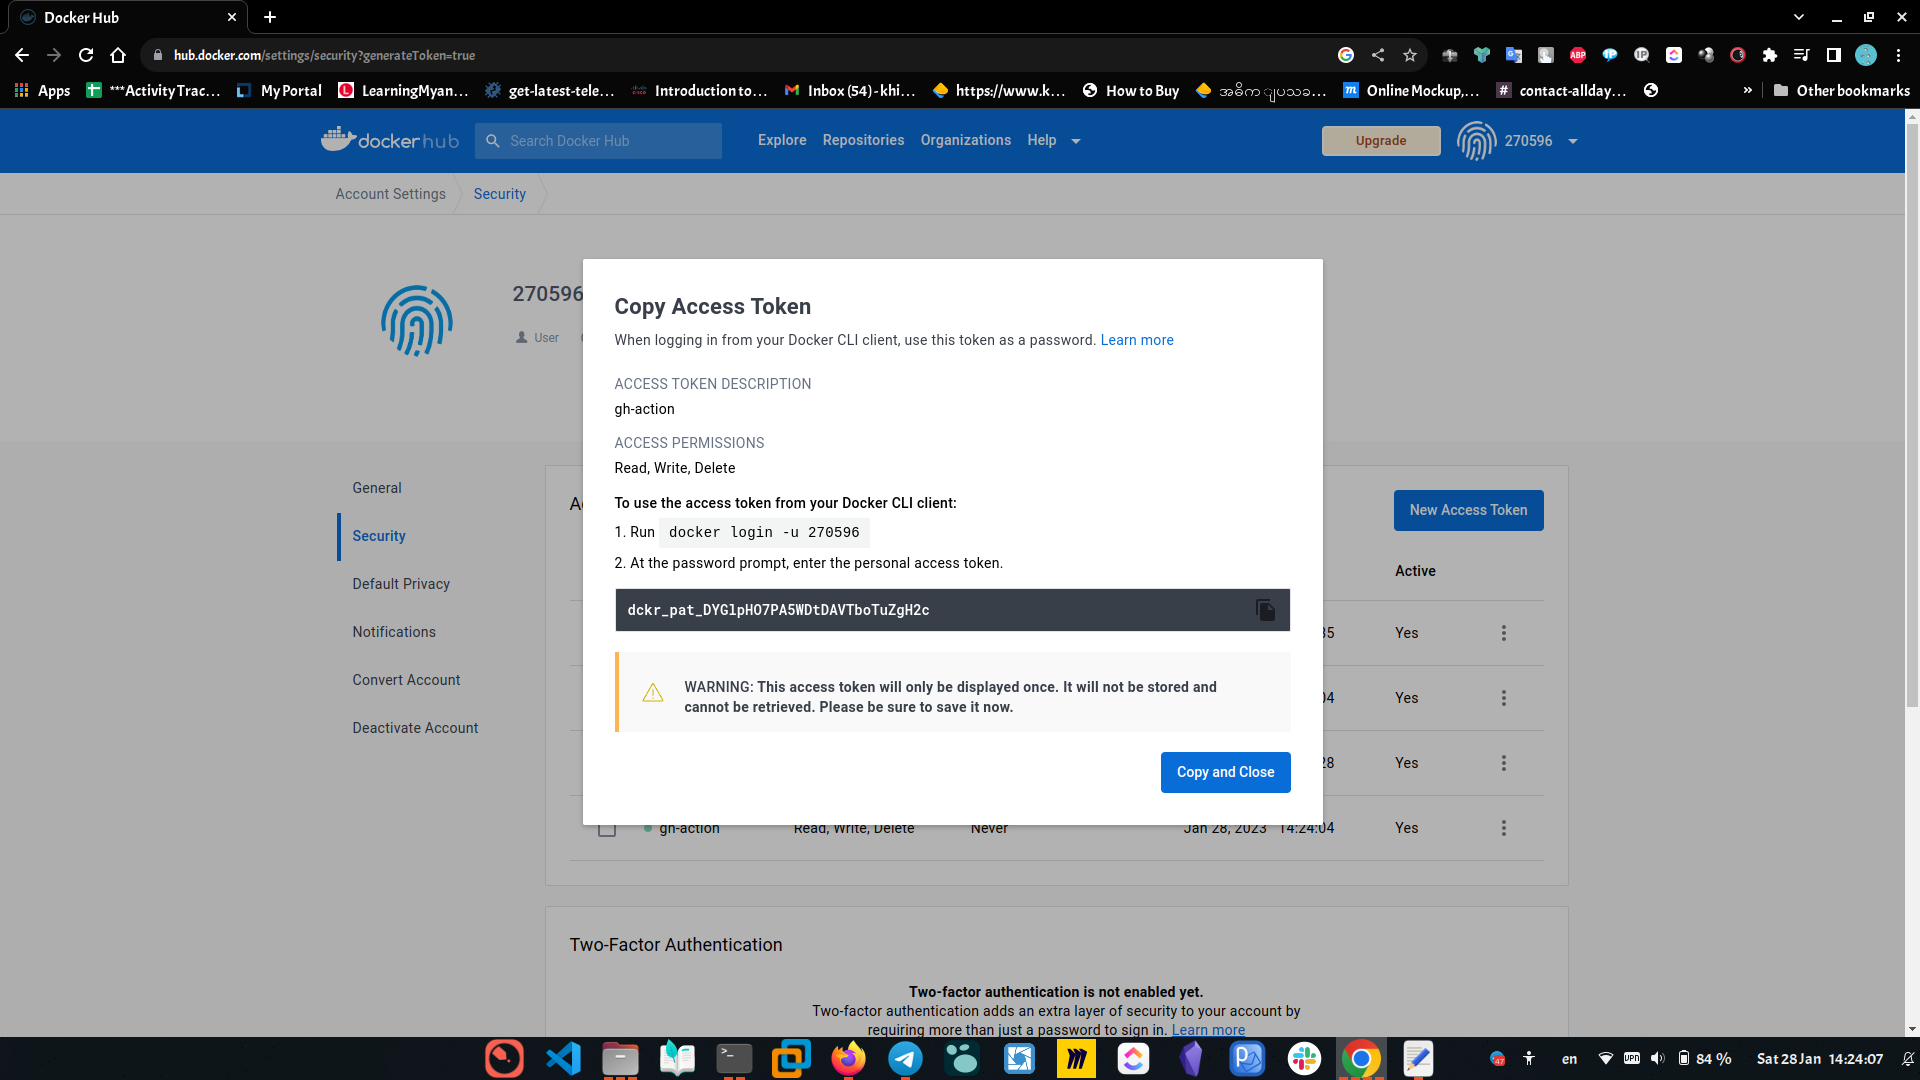The image size is (1920, 1080).
Task: Click the browser address bar URL
Action: (324, 55)
